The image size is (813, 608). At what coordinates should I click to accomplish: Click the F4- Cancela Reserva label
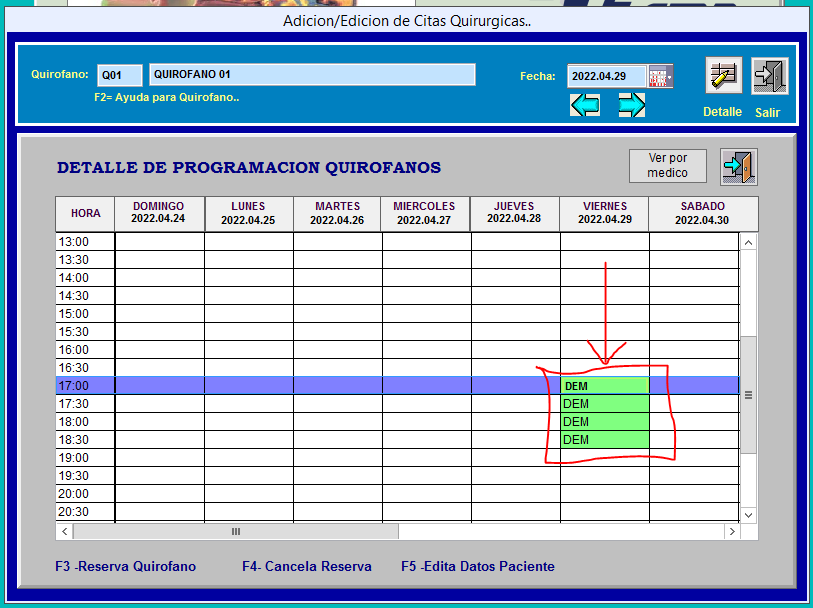pyautogui.click(x=307, y=567)
